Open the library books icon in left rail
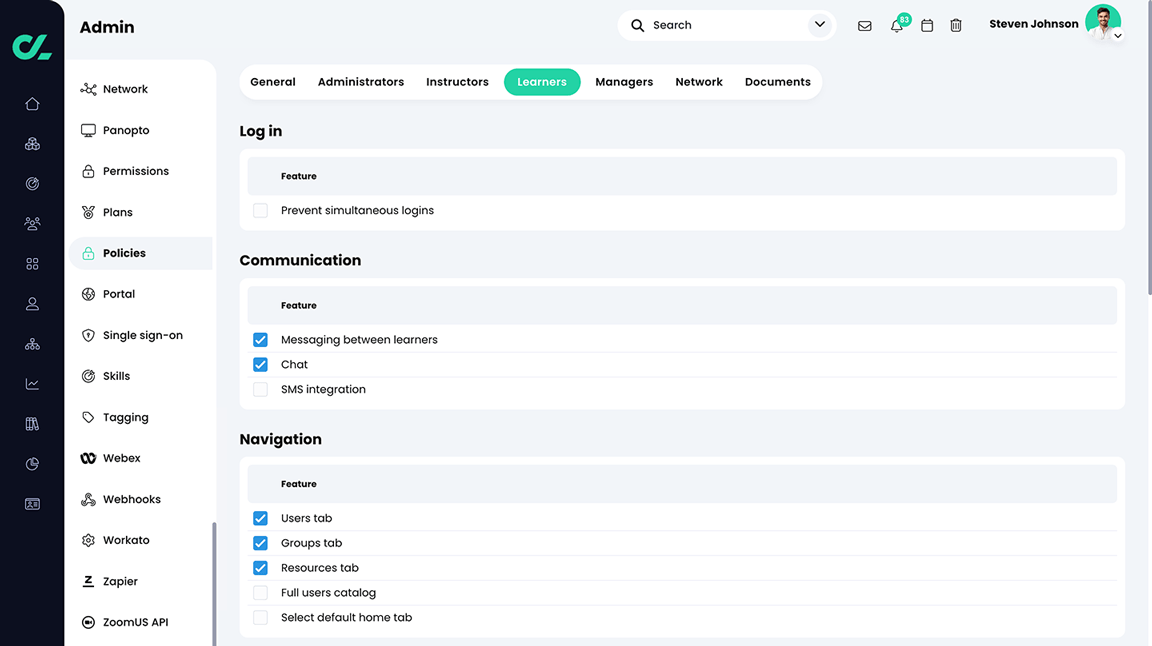Viewport: 1152px width, 646px height. click(x=32, y=424)
